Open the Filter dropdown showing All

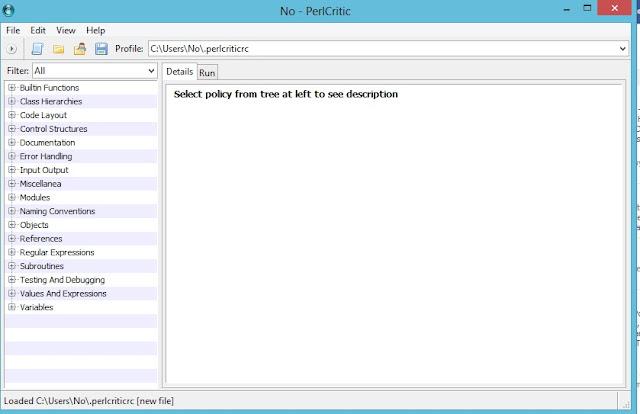tap(95, 71)
